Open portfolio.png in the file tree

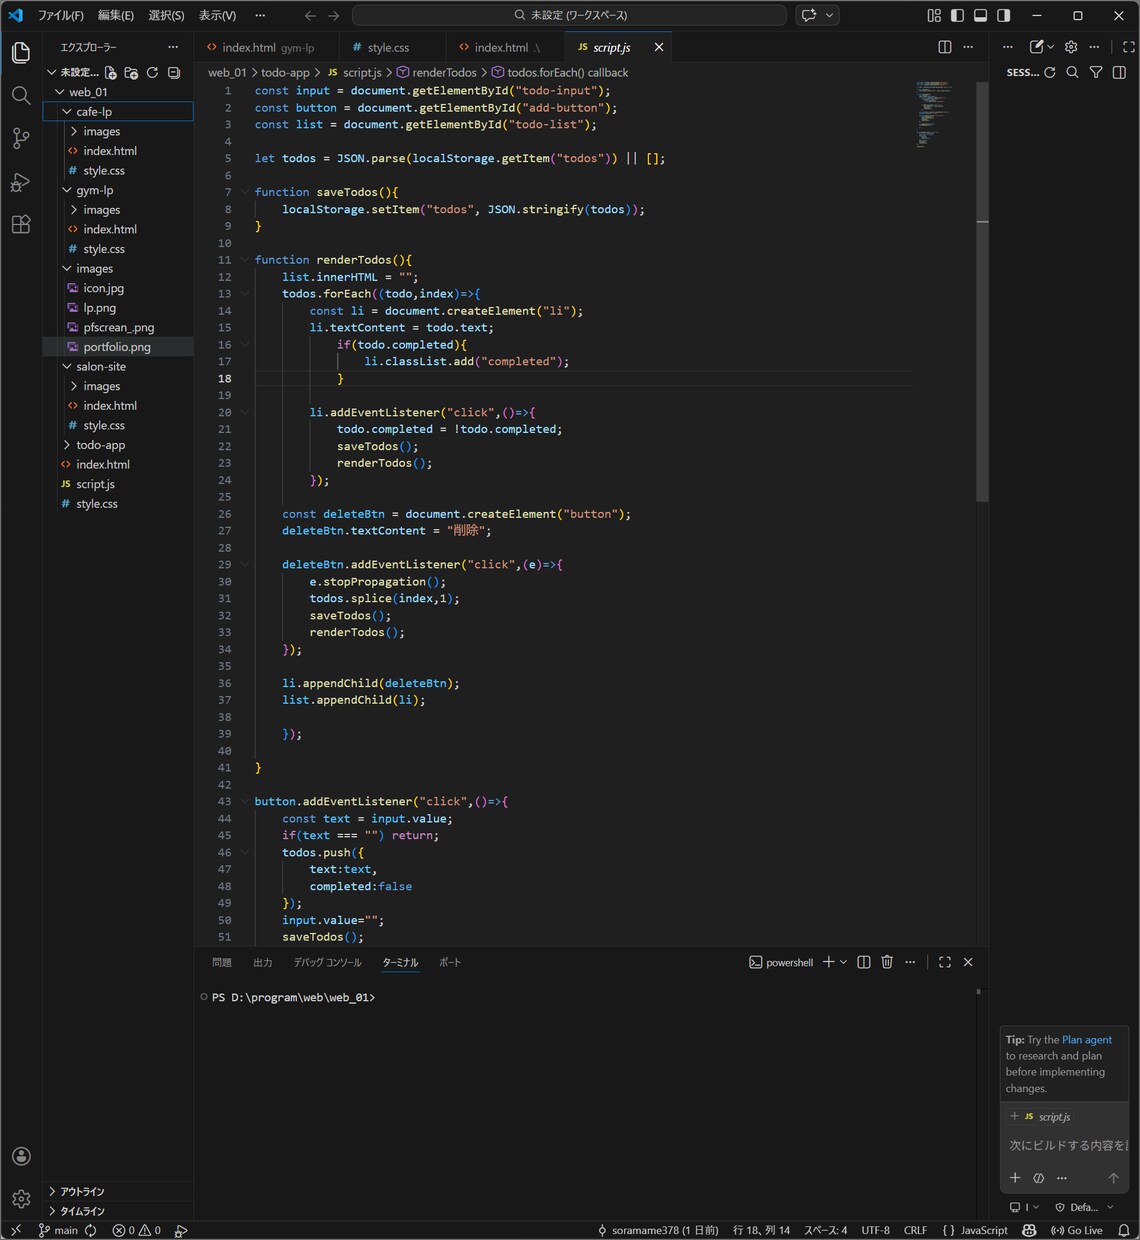pyautogui.click(x=118, y=347)
